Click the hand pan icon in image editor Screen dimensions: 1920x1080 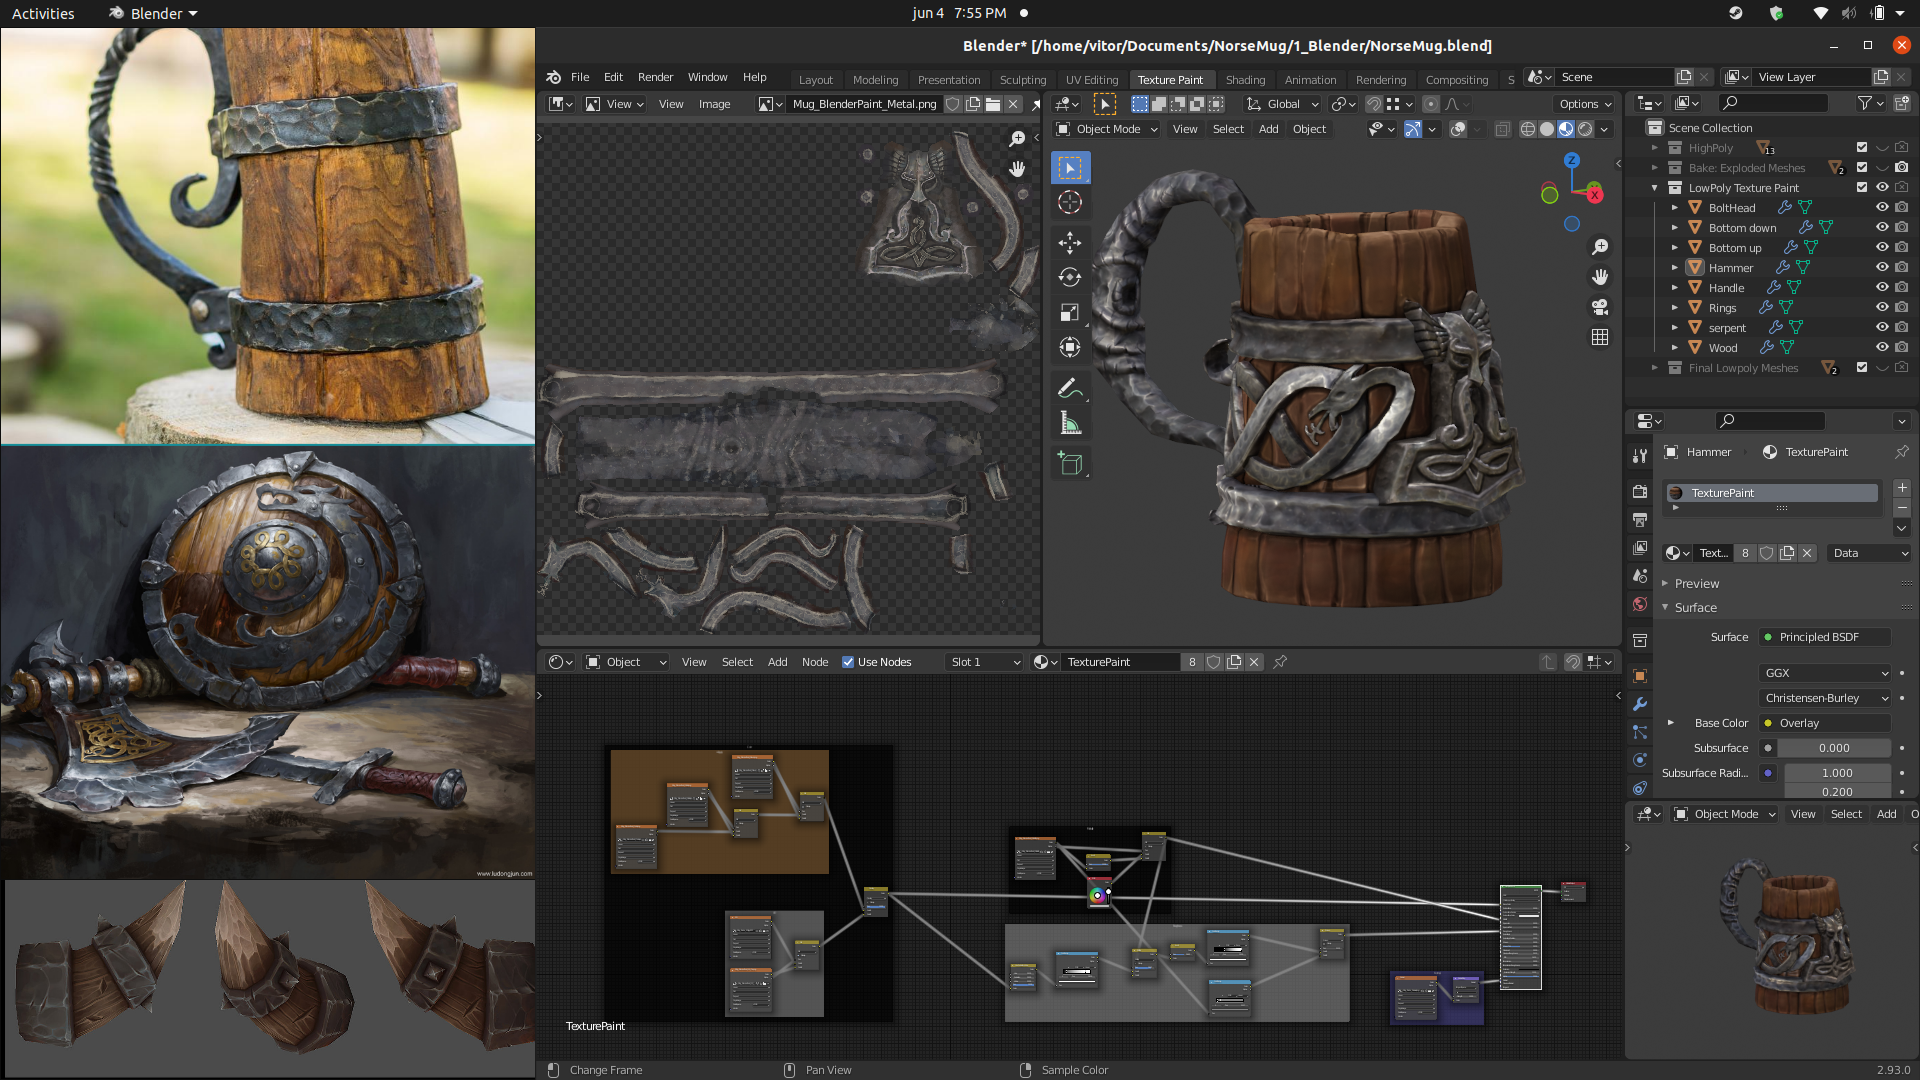click(1017, 169)
